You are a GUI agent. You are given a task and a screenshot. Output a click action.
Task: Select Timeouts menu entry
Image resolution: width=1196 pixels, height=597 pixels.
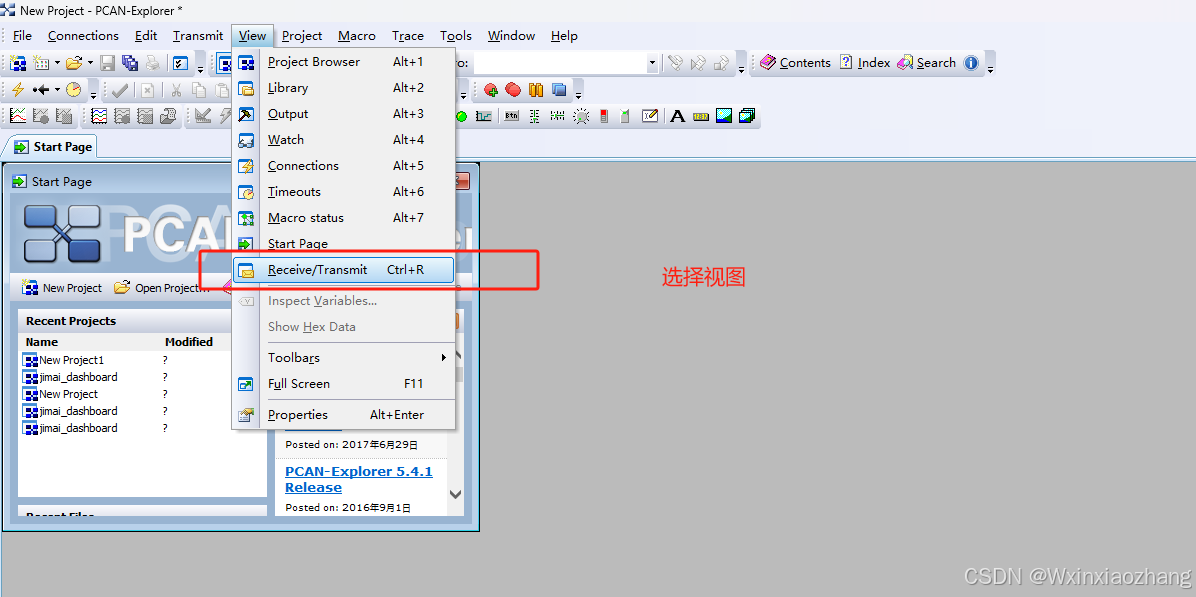point(343,191)
